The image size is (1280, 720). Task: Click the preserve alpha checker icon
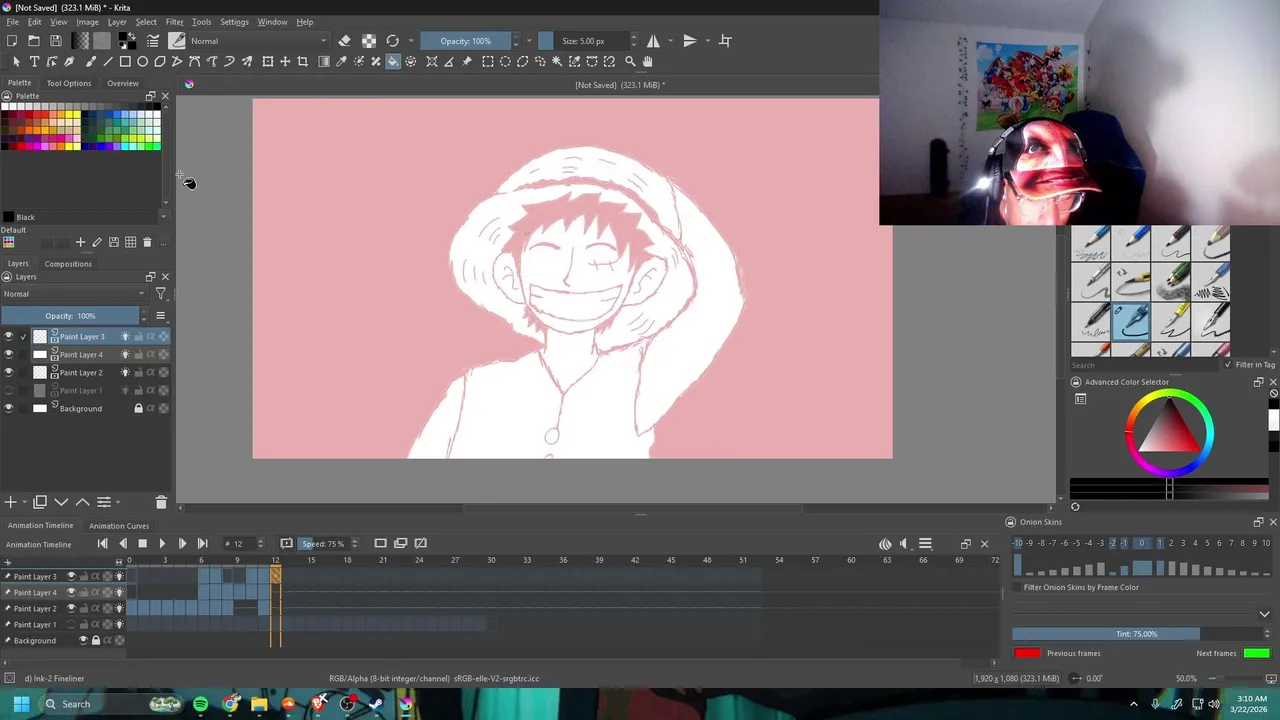[x=369, y=41]
